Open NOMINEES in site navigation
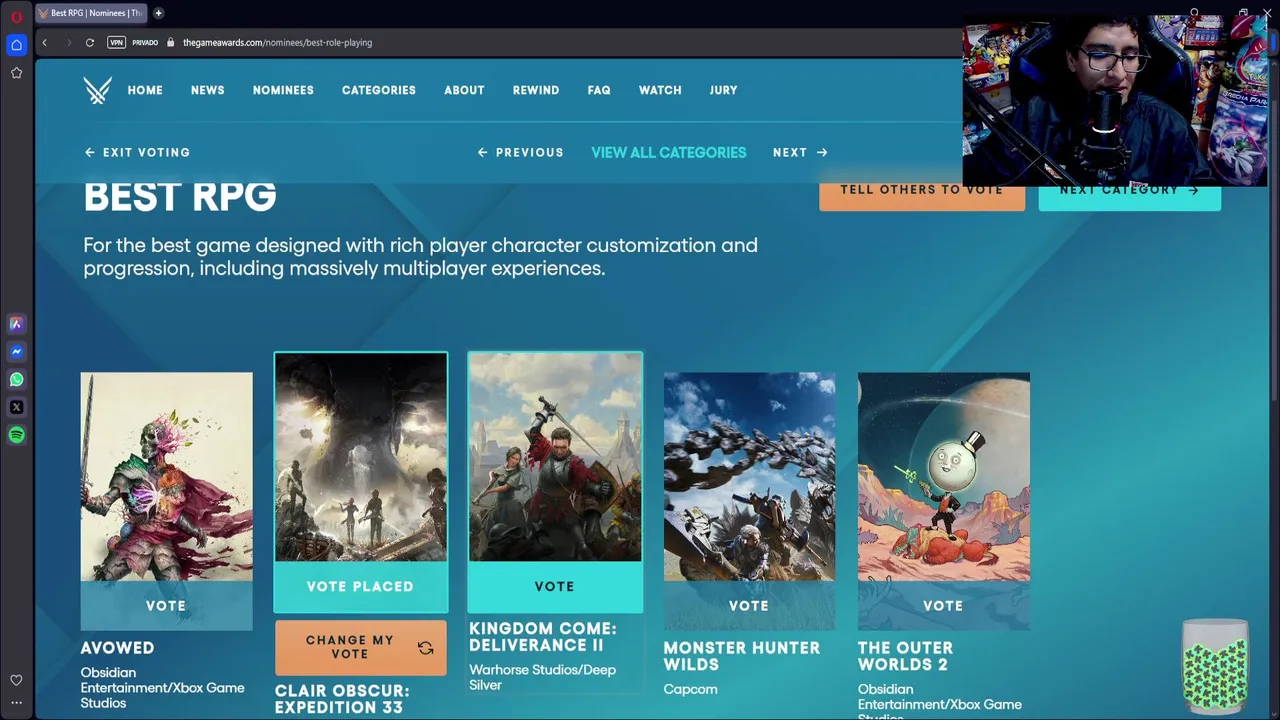This screenshot has width=1280, height=720. [283, 90]
